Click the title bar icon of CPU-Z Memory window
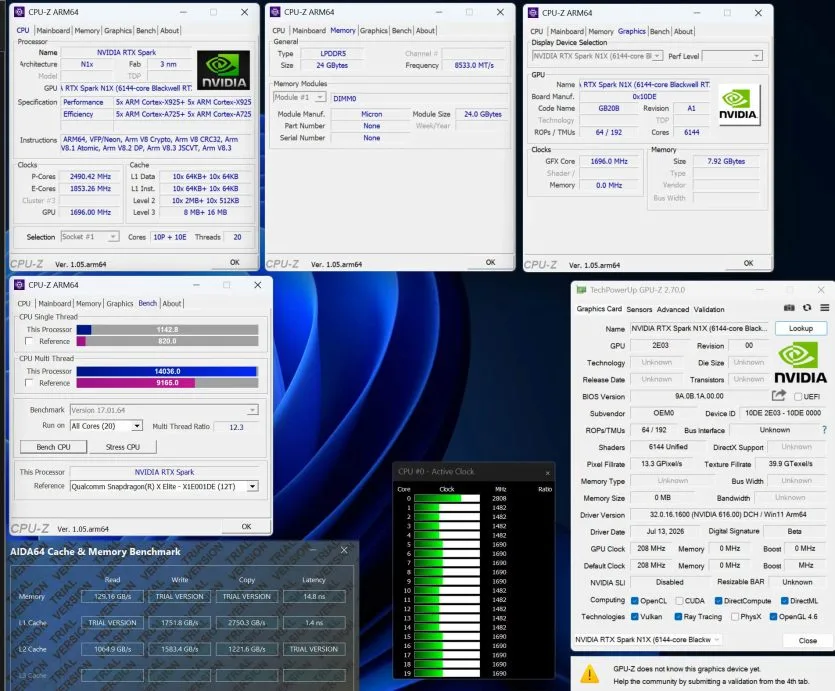Viewport: 835px width, 691px height. tap(275, 12)
